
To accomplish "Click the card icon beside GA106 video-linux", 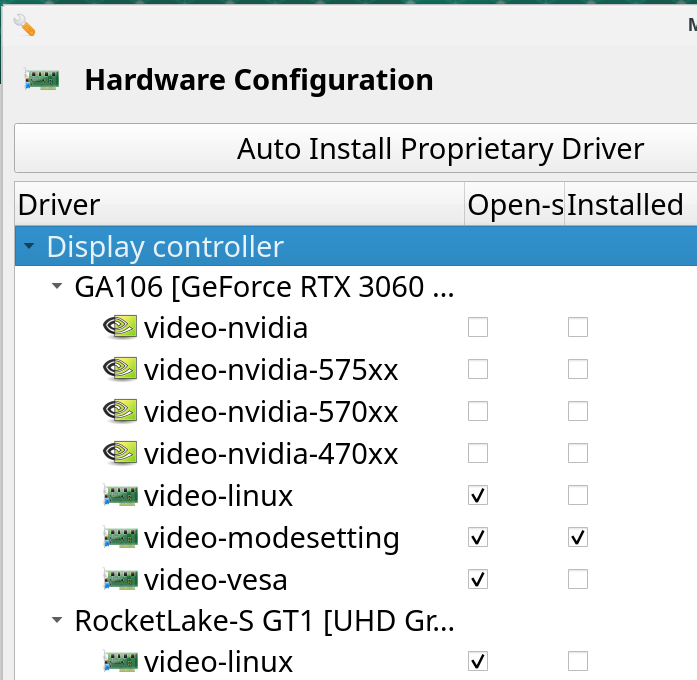I will point(120,495).
